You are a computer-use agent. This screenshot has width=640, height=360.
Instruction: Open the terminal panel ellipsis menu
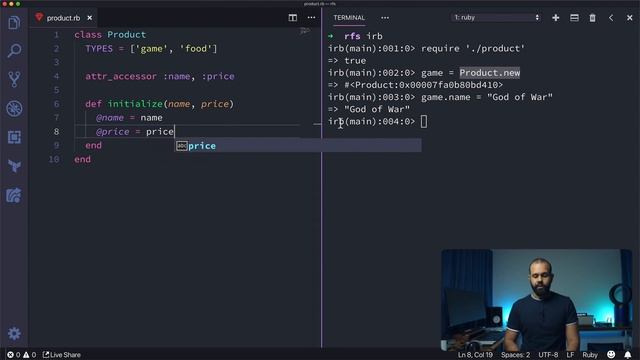pyautogui.click(x=385, y=18)
